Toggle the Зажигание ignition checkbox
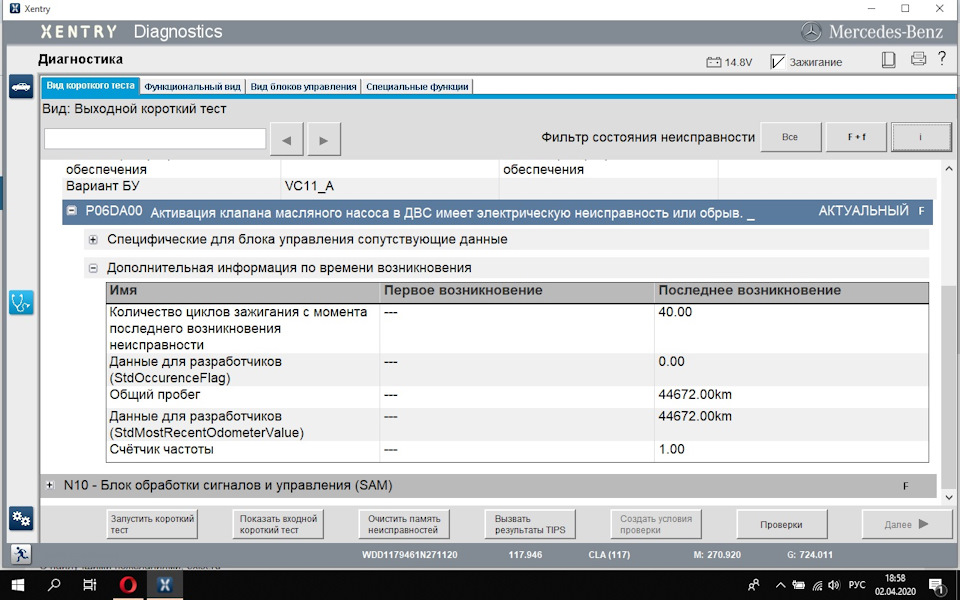960x600 pixels. click(778, 62)
